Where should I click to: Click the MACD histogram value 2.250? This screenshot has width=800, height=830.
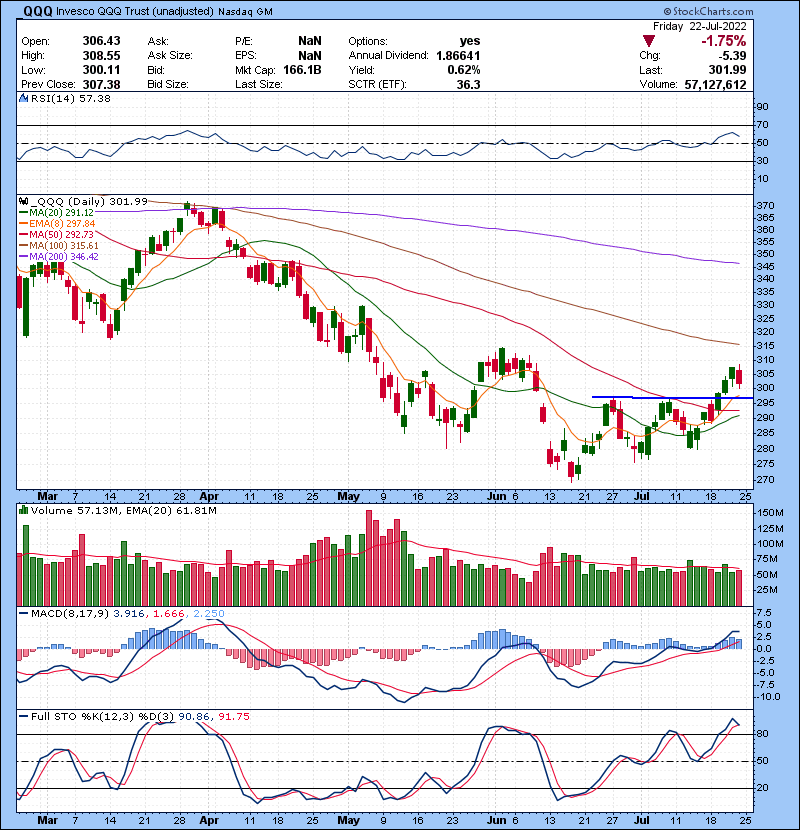(209, 614)
